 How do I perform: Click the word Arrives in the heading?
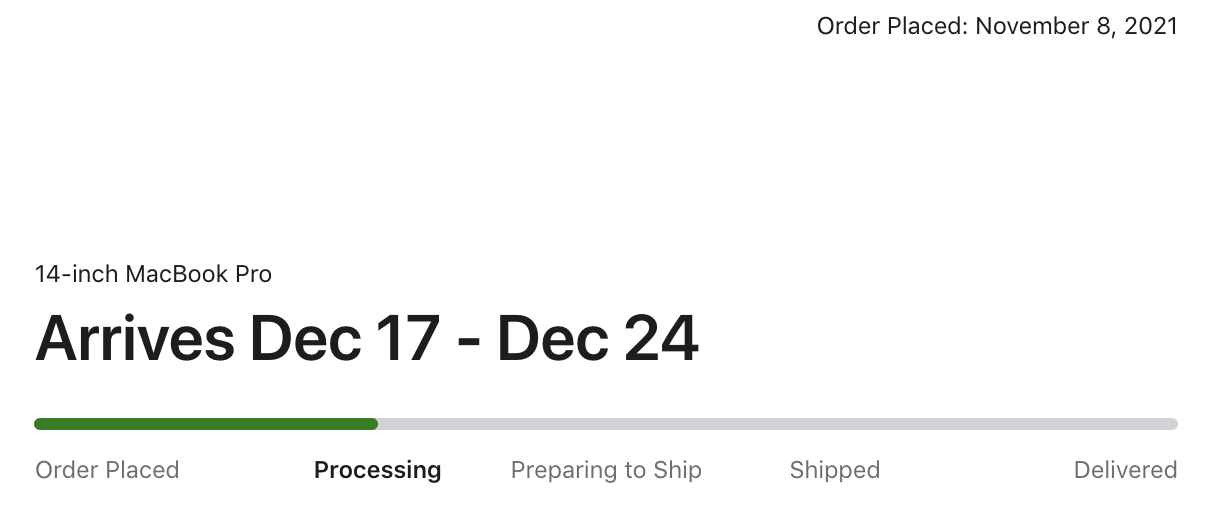tap(135, 339)
